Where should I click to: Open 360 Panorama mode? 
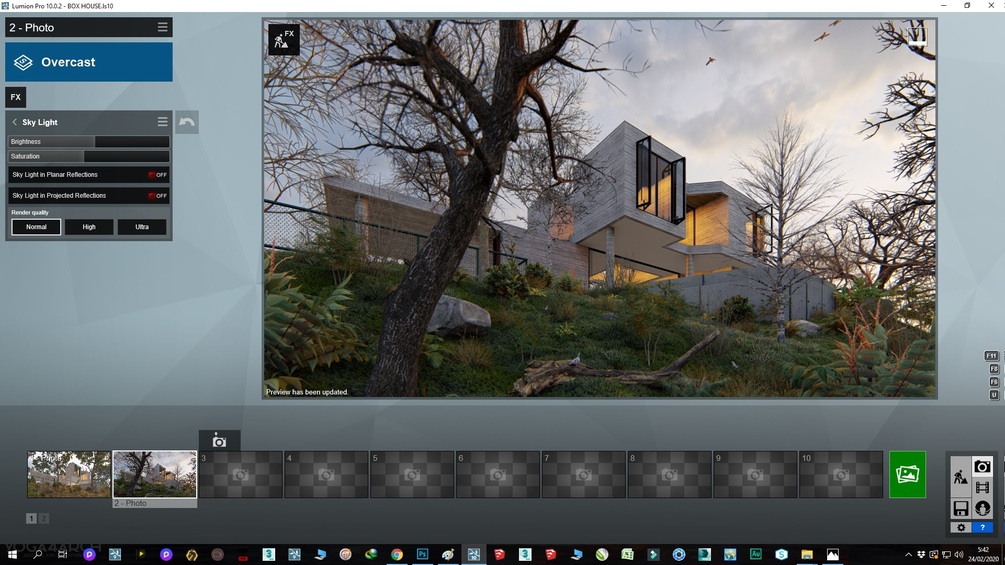click(x=982, y=509)
